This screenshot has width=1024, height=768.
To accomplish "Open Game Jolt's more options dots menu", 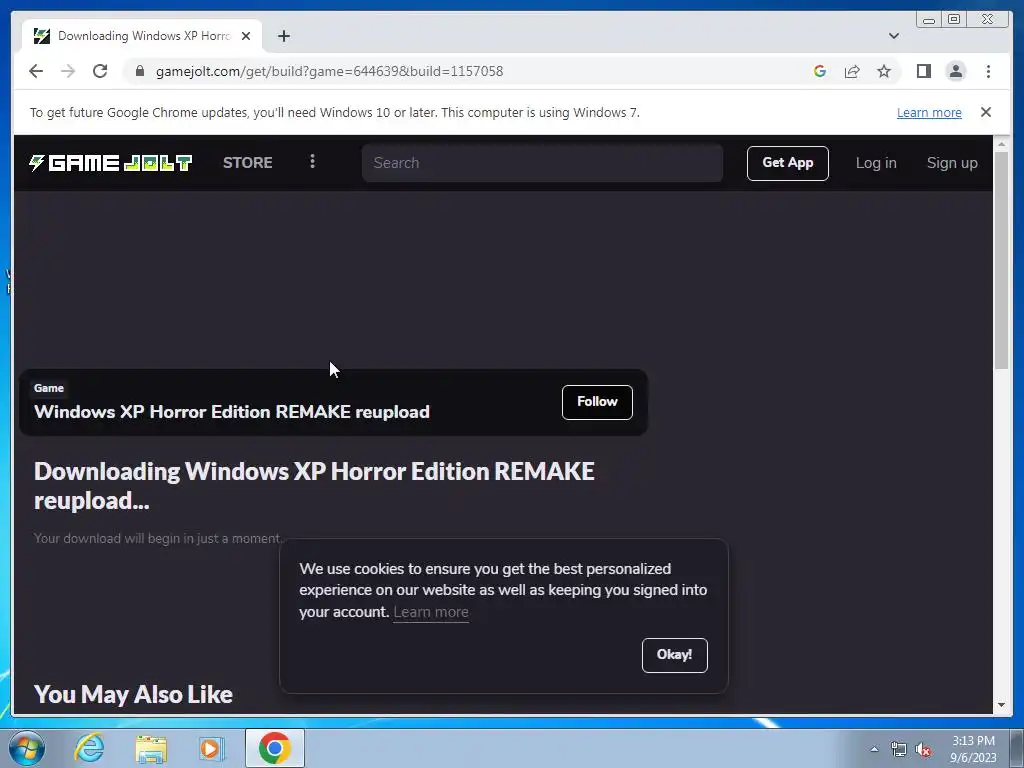I will (x=313, y=161).
